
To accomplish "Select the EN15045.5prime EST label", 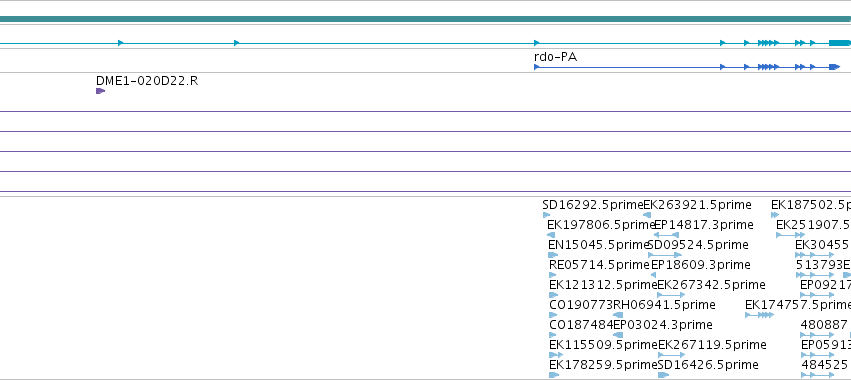I will coord(599,245).
